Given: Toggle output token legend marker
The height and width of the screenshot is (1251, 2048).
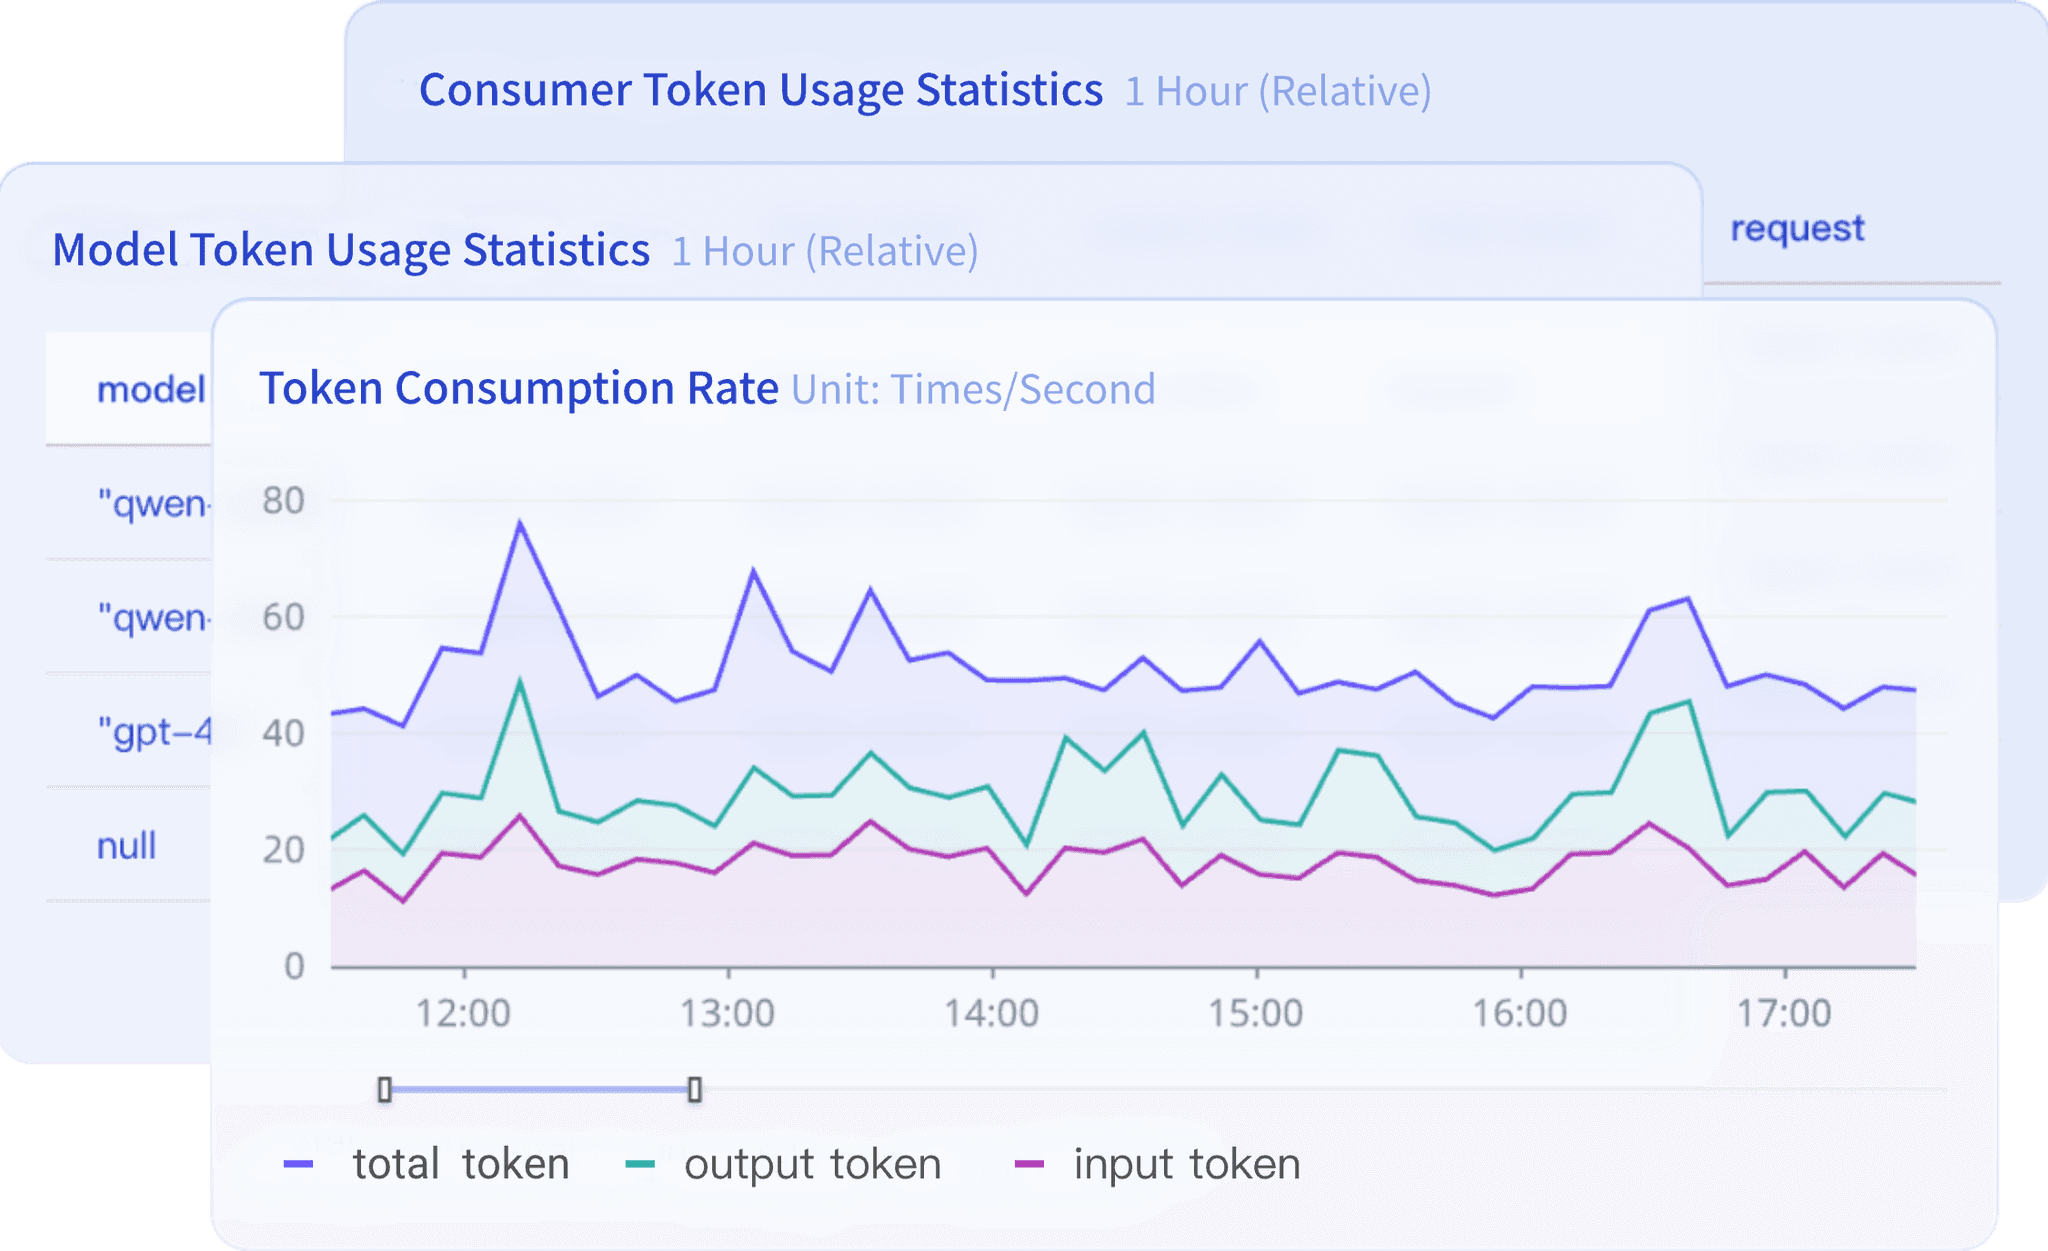Looking at the screenshot, I should pyautogui.click(x=639, y=1164).
